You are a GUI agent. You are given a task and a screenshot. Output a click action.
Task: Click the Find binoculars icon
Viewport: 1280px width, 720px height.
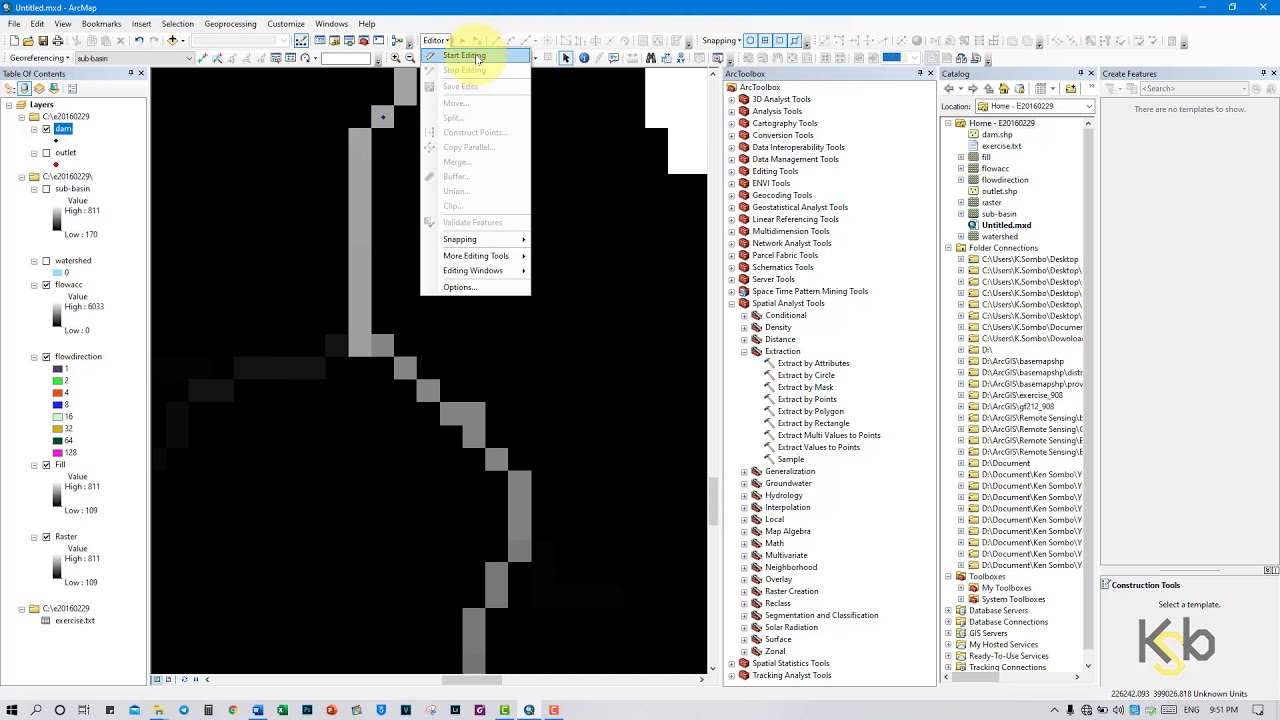[651, 58]
